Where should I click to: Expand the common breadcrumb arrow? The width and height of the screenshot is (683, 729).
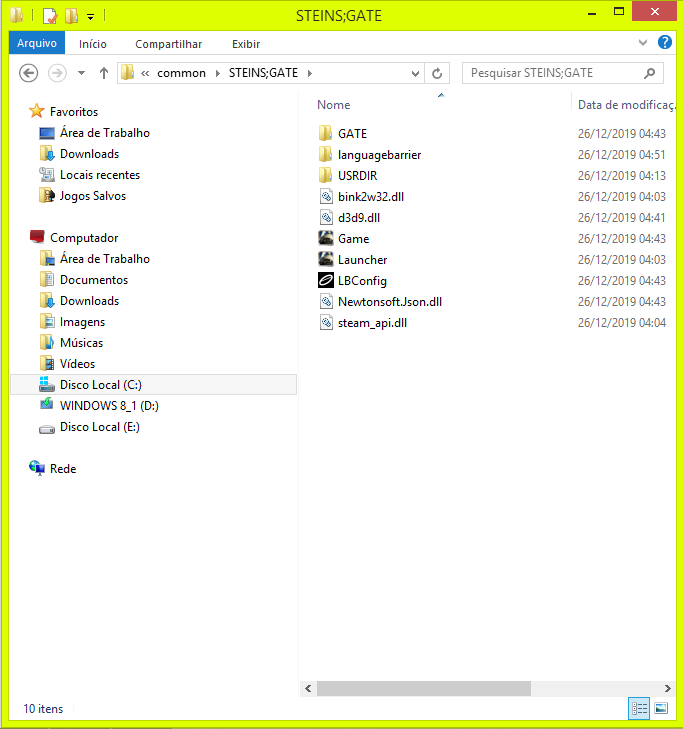[x=218, y=73]
